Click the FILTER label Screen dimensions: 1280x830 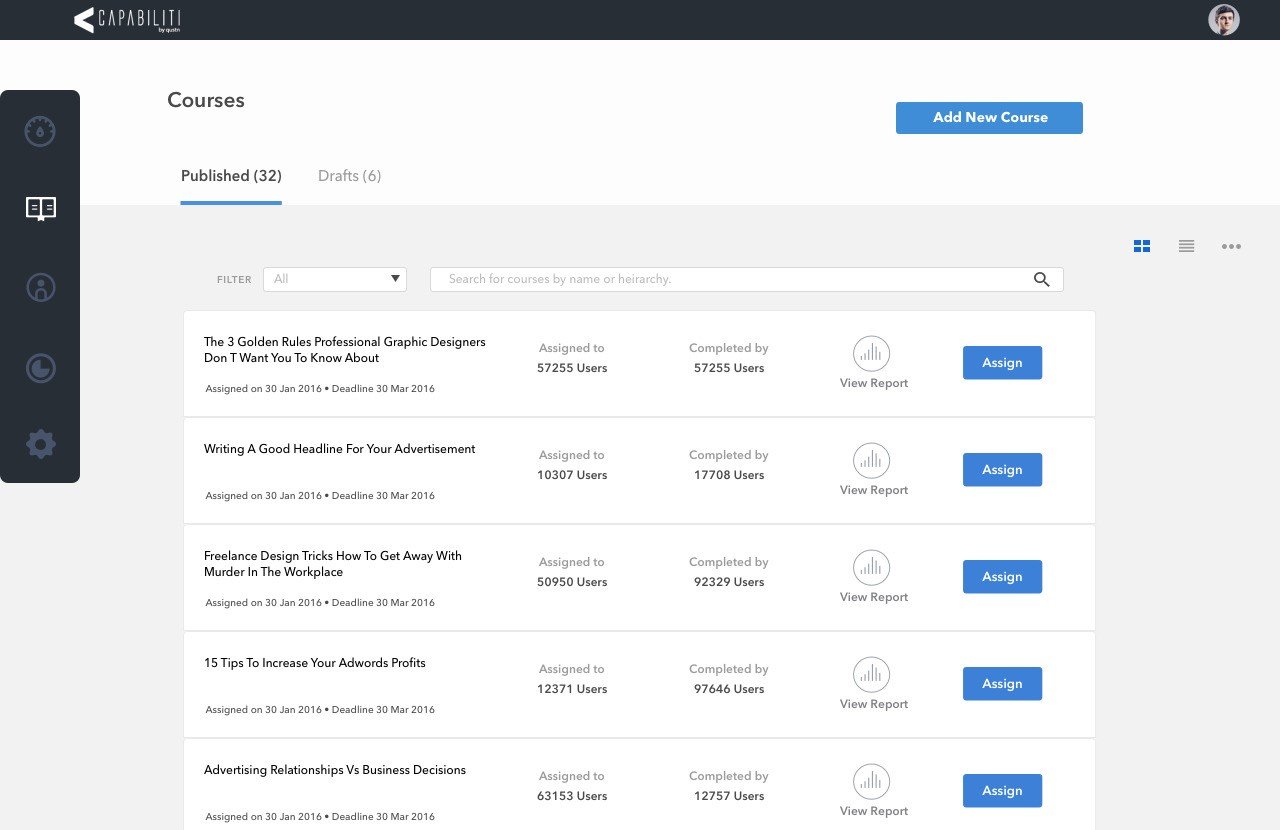234,280
